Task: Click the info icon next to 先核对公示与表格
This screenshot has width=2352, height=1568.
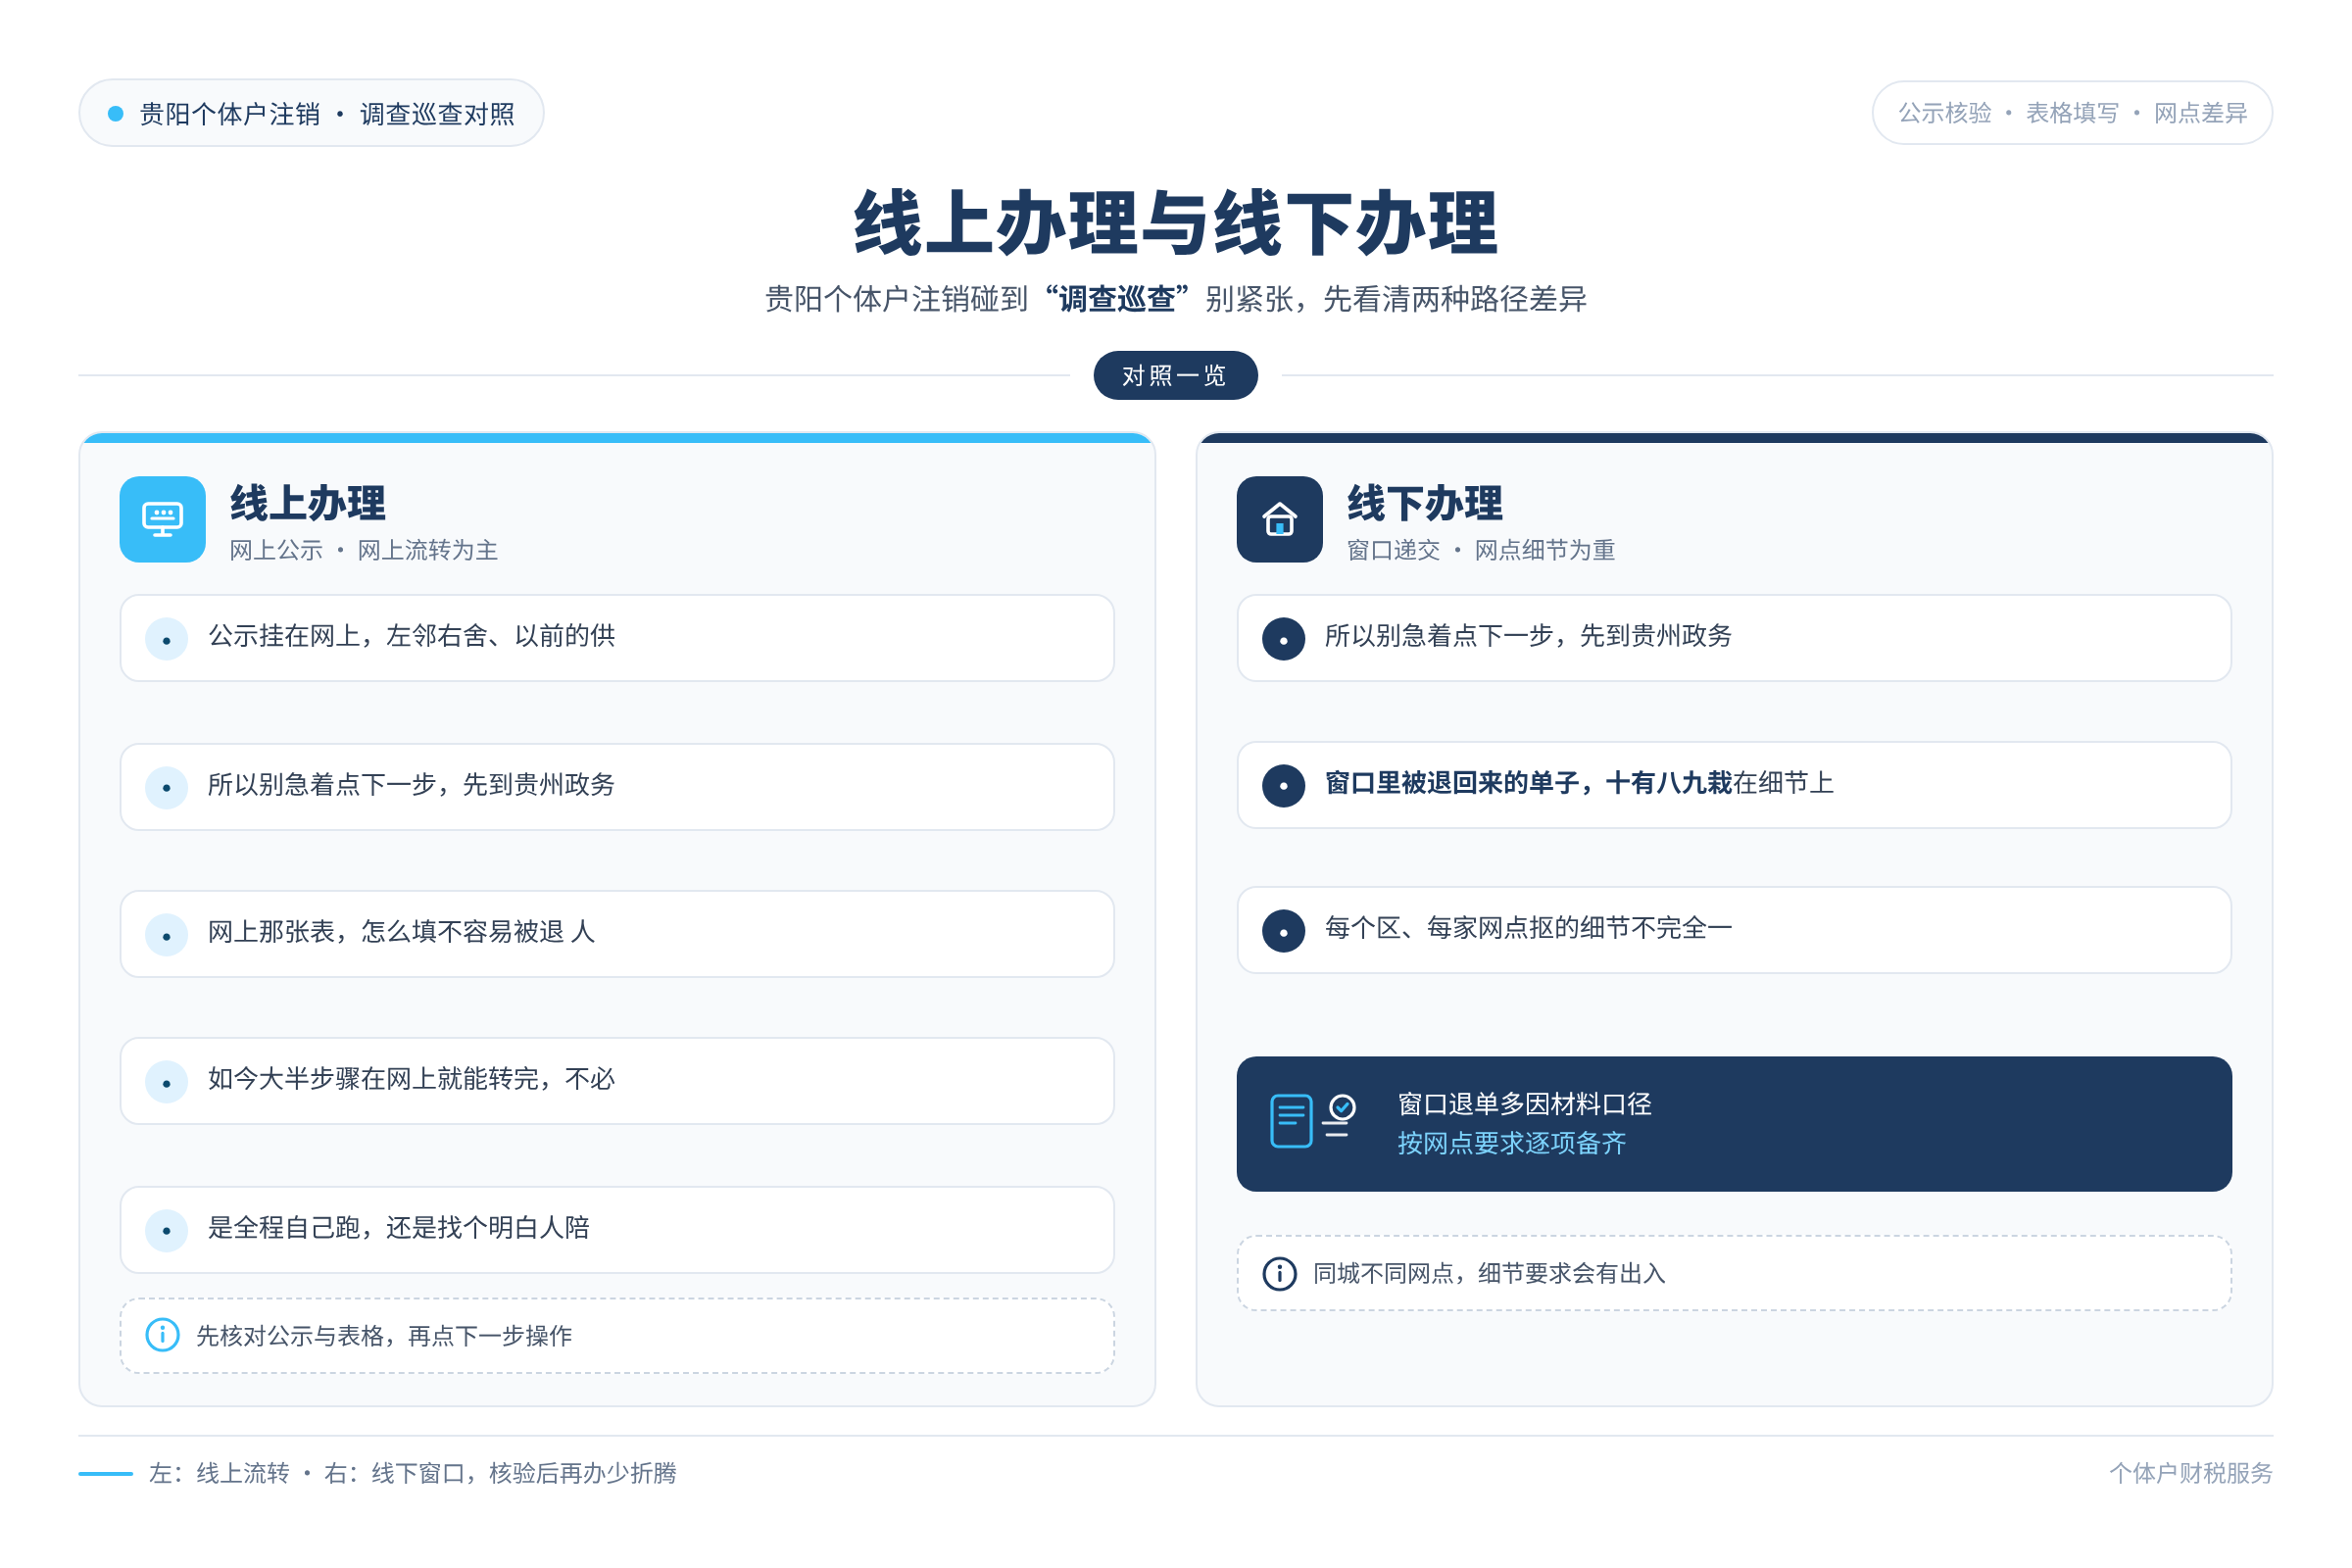Action: click(163, 1335)
